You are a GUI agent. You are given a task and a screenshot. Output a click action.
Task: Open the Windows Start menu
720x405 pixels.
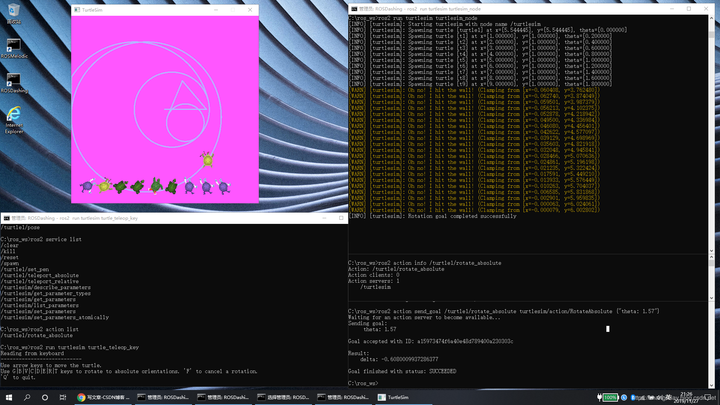pyautogui.click(x=9, y=397)
